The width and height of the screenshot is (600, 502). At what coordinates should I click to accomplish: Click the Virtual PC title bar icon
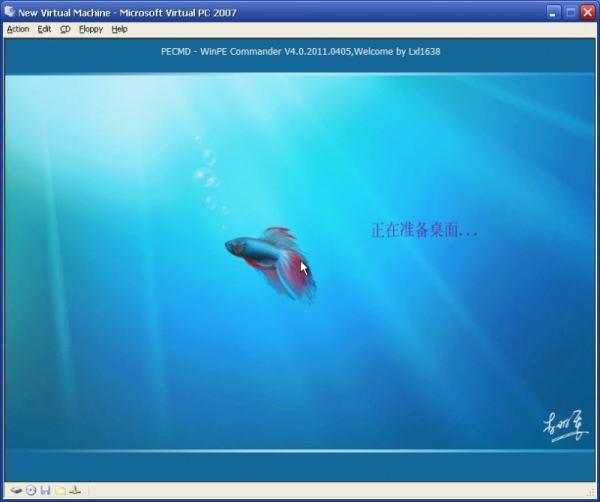(x=9, y=11)
